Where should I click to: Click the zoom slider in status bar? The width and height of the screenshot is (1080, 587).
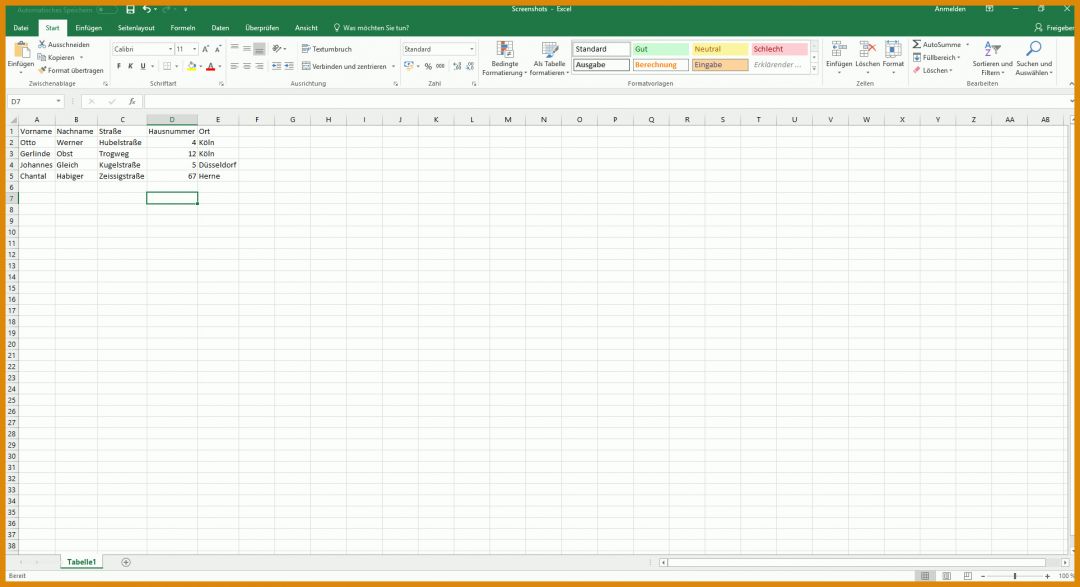click(1015, 576)
